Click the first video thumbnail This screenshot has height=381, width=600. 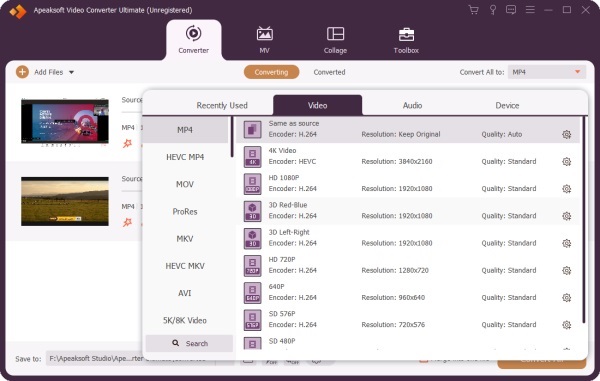click(x=65, y=122)
